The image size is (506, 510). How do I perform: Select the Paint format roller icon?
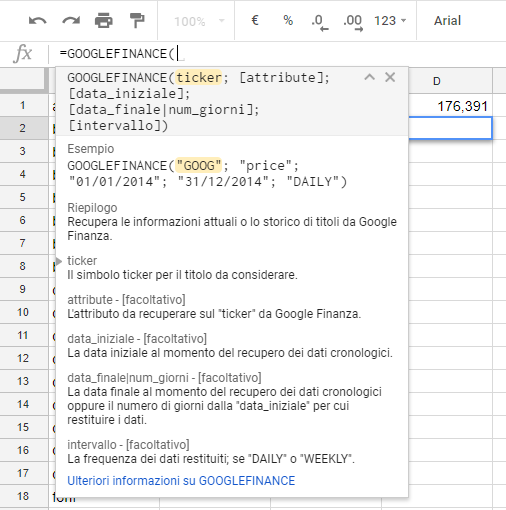(137, 21)
